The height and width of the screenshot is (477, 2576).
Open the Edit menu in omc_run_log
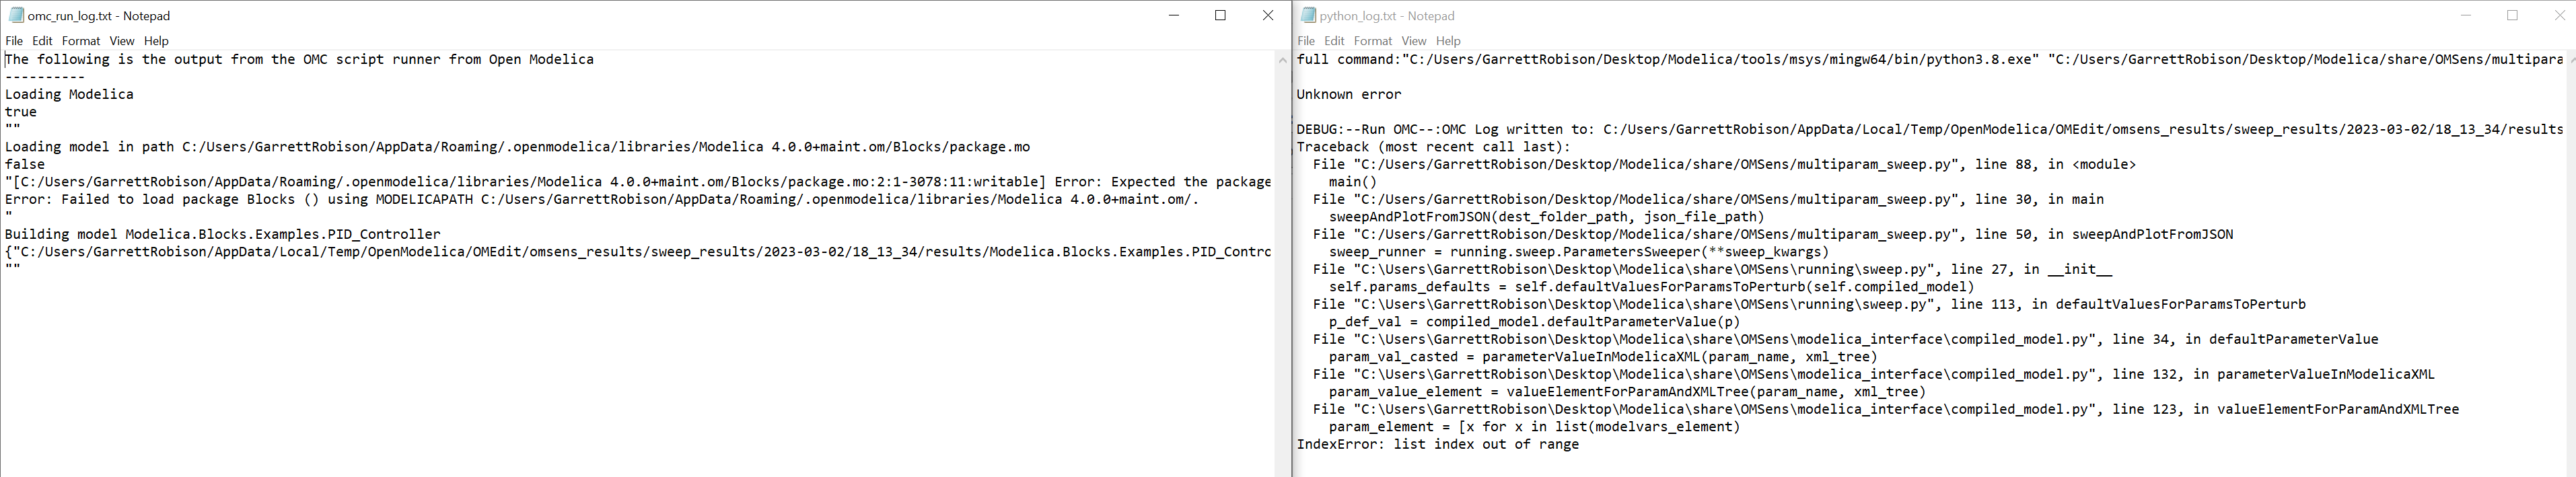[x=42, y=40]
